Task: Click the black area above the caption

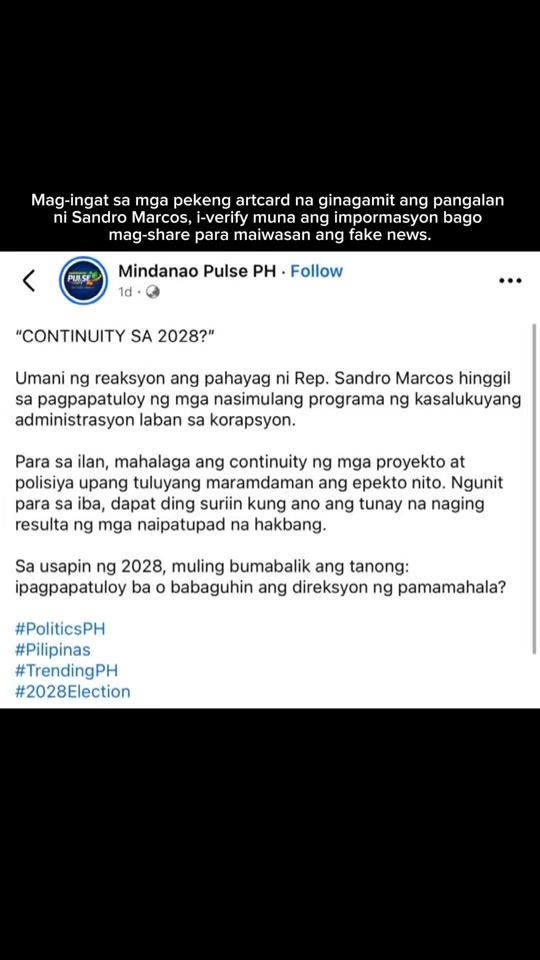Action: pyautogui.click(x=270, y=92)
